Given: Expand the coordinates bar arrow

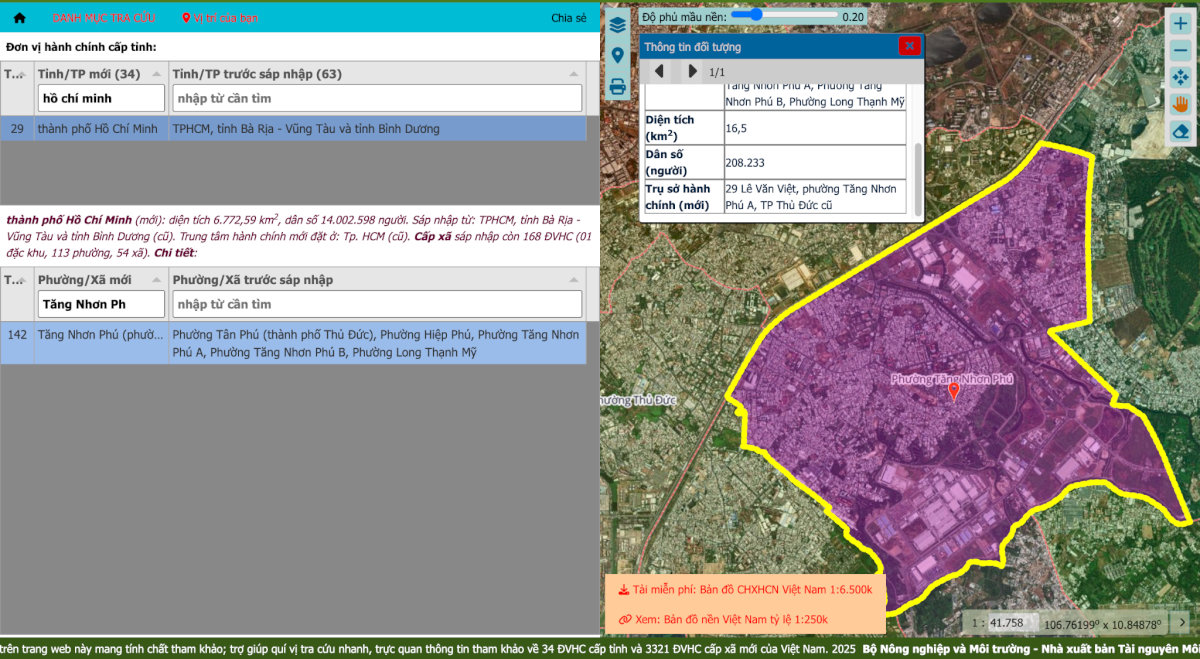Looking at the screenshot, I should (1181, 622).
